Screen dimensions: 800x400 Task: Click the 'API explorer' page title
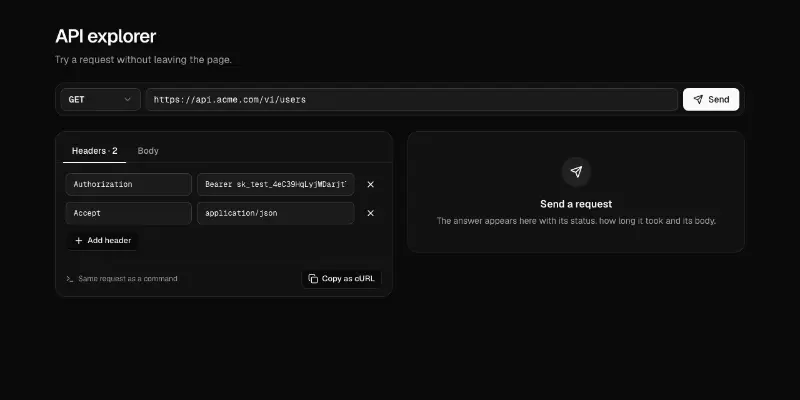106,37
